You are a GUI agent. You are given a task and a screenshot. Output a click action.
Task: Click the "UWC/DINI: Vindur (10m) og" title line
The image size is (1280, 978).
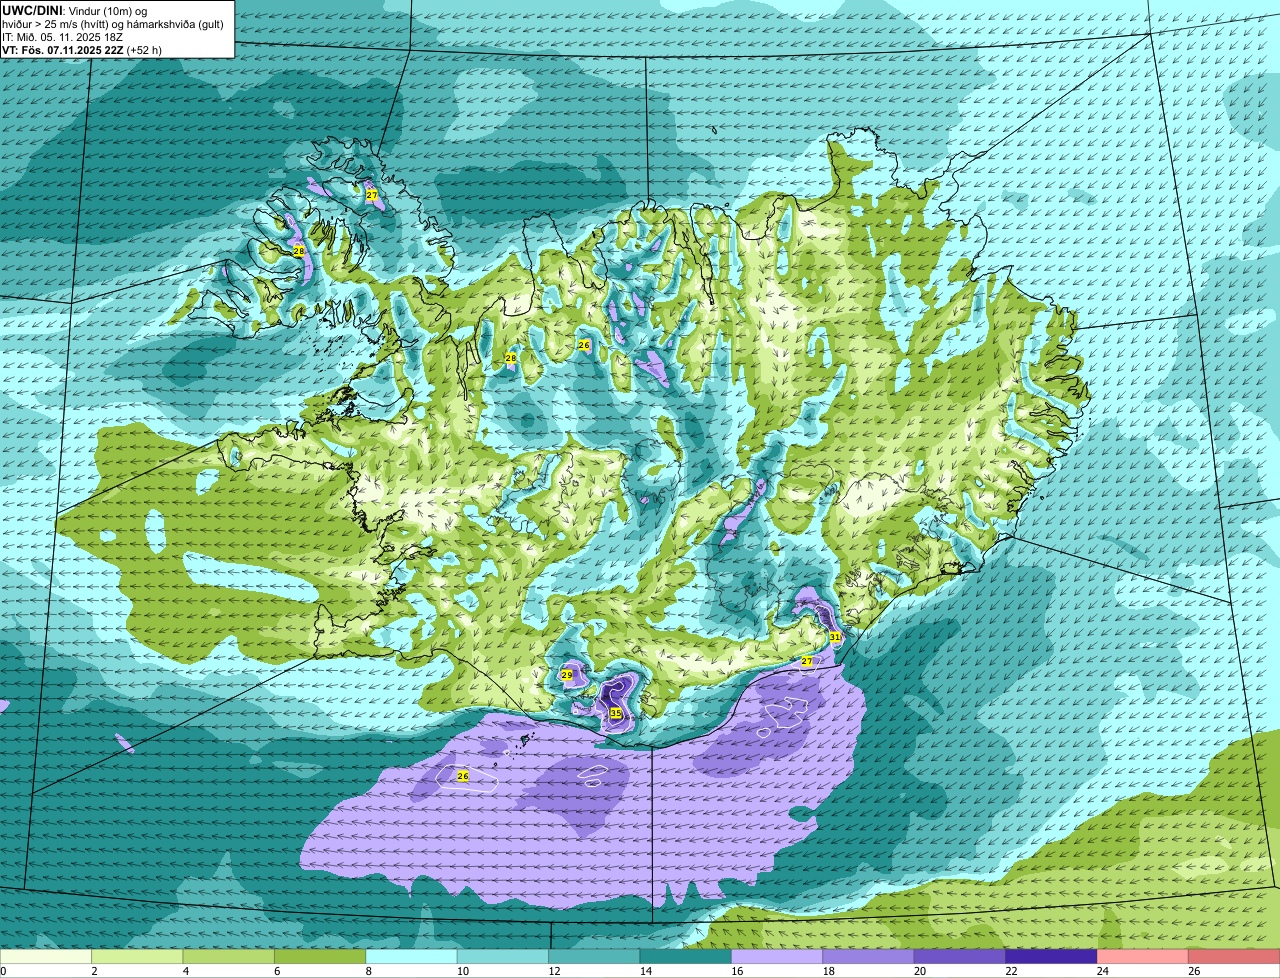click(75, 10)
